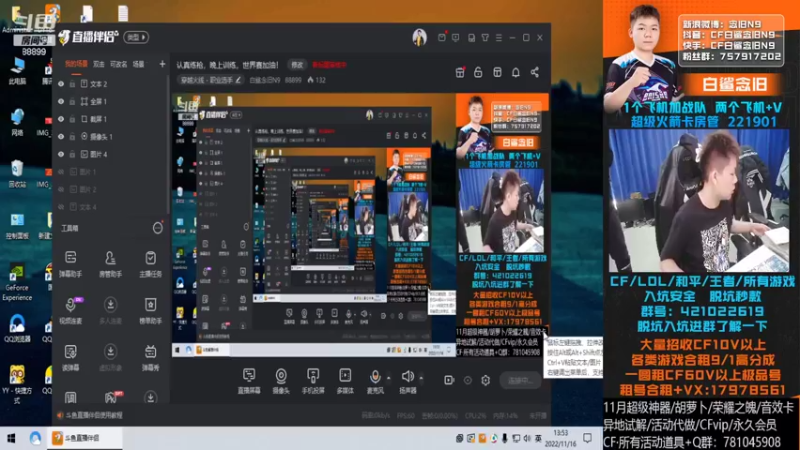Screen dimensions: 800x450
Task: Open the 工具箱 more options circle
Action: 158,228
